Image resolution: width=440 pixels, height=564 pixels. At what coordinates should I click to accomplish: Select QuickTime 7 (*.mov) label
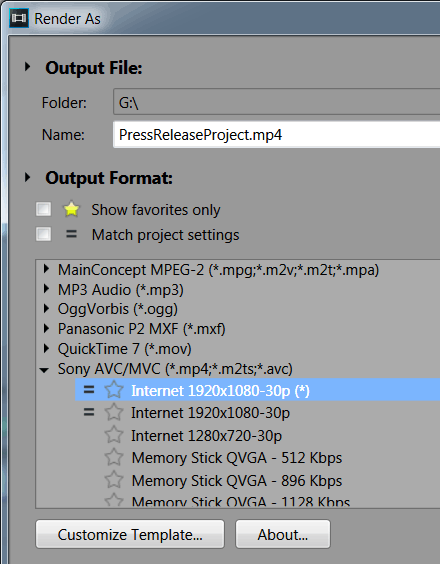click(x=124, y=349)
